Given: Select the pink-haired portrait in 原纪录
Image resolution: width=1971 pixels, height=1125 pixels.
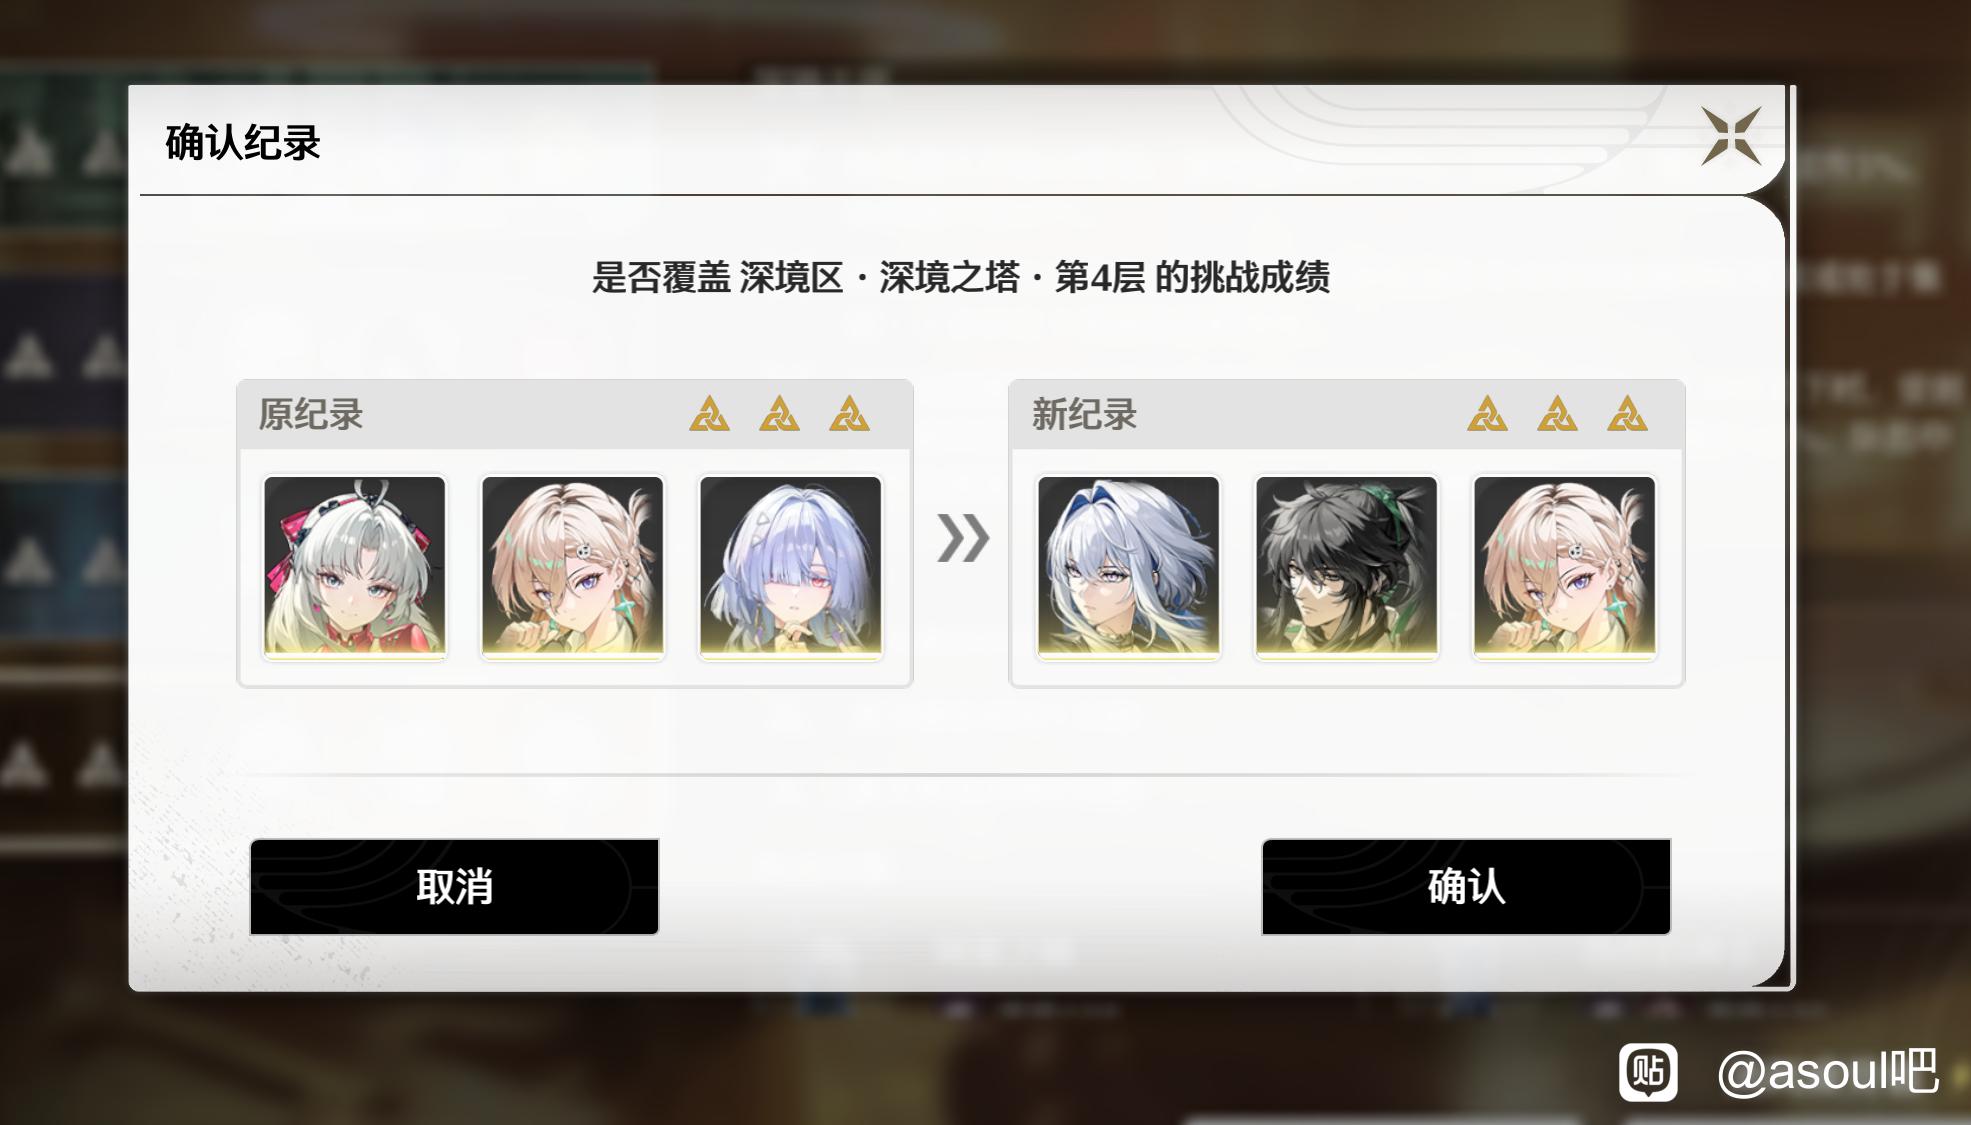Looking at the screenshot, I should [x=573, y=567].
